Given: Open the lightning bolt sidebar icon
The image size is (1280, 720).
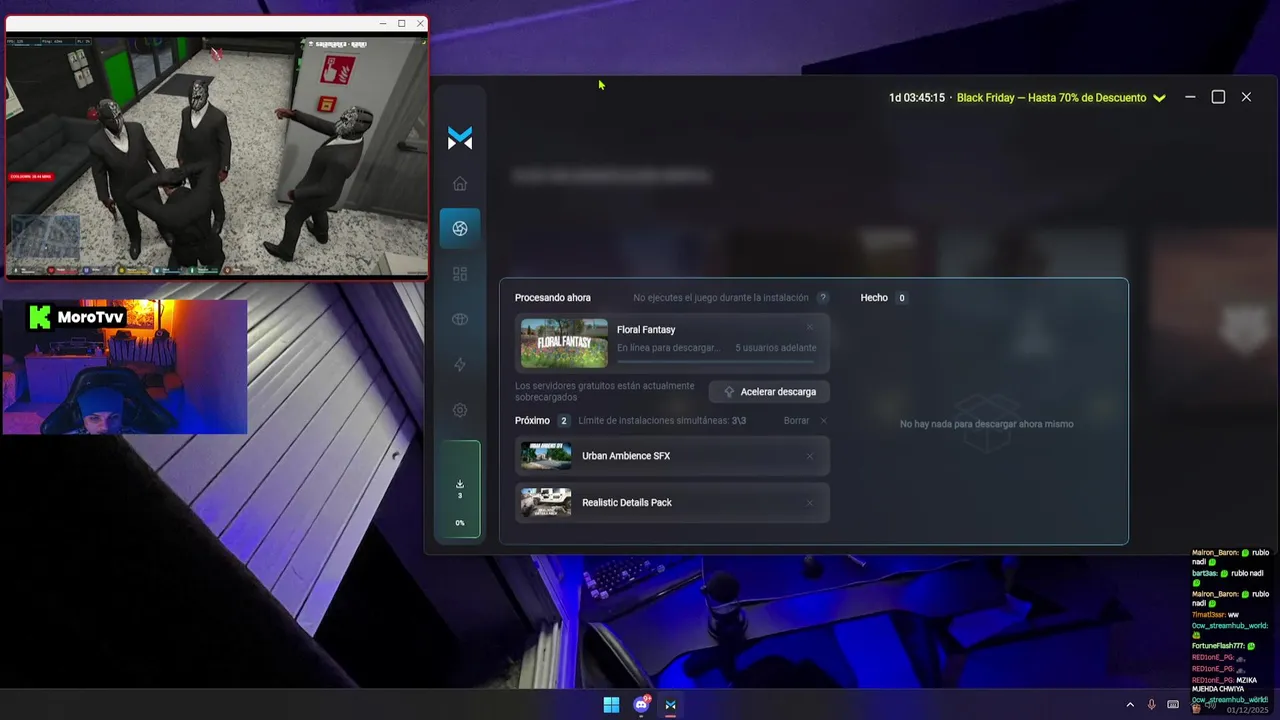Looking at the screenshot, I should 460,365.
